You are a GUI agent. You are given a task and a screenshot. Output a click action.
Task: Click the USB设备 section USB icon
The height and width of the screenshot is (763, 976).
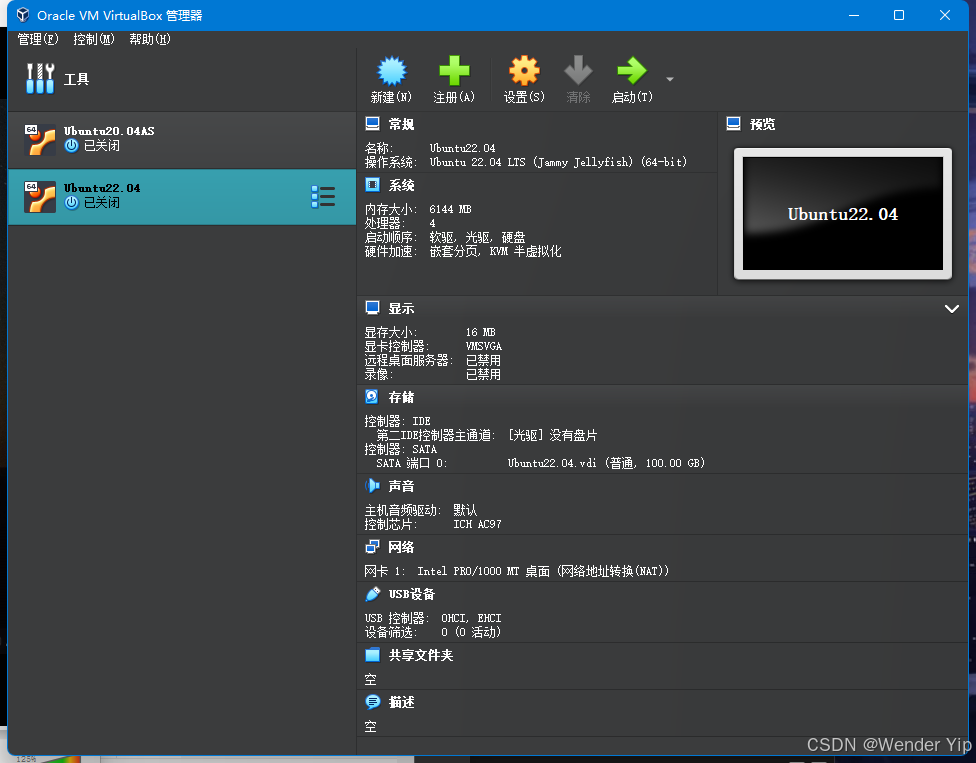click(x=372, y=594)
